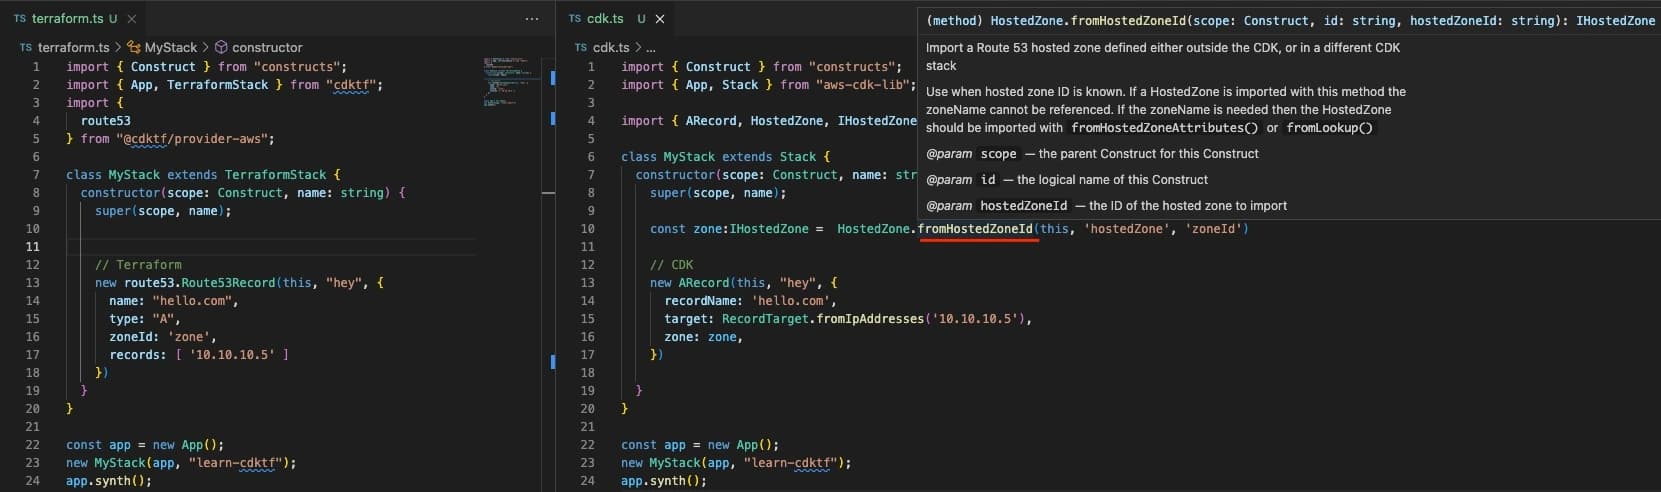Click TS icon in cdk.ts breadcrumb
Image resolution: width=1661 pixels, height=492 pixels.
[x=582, y=47]
